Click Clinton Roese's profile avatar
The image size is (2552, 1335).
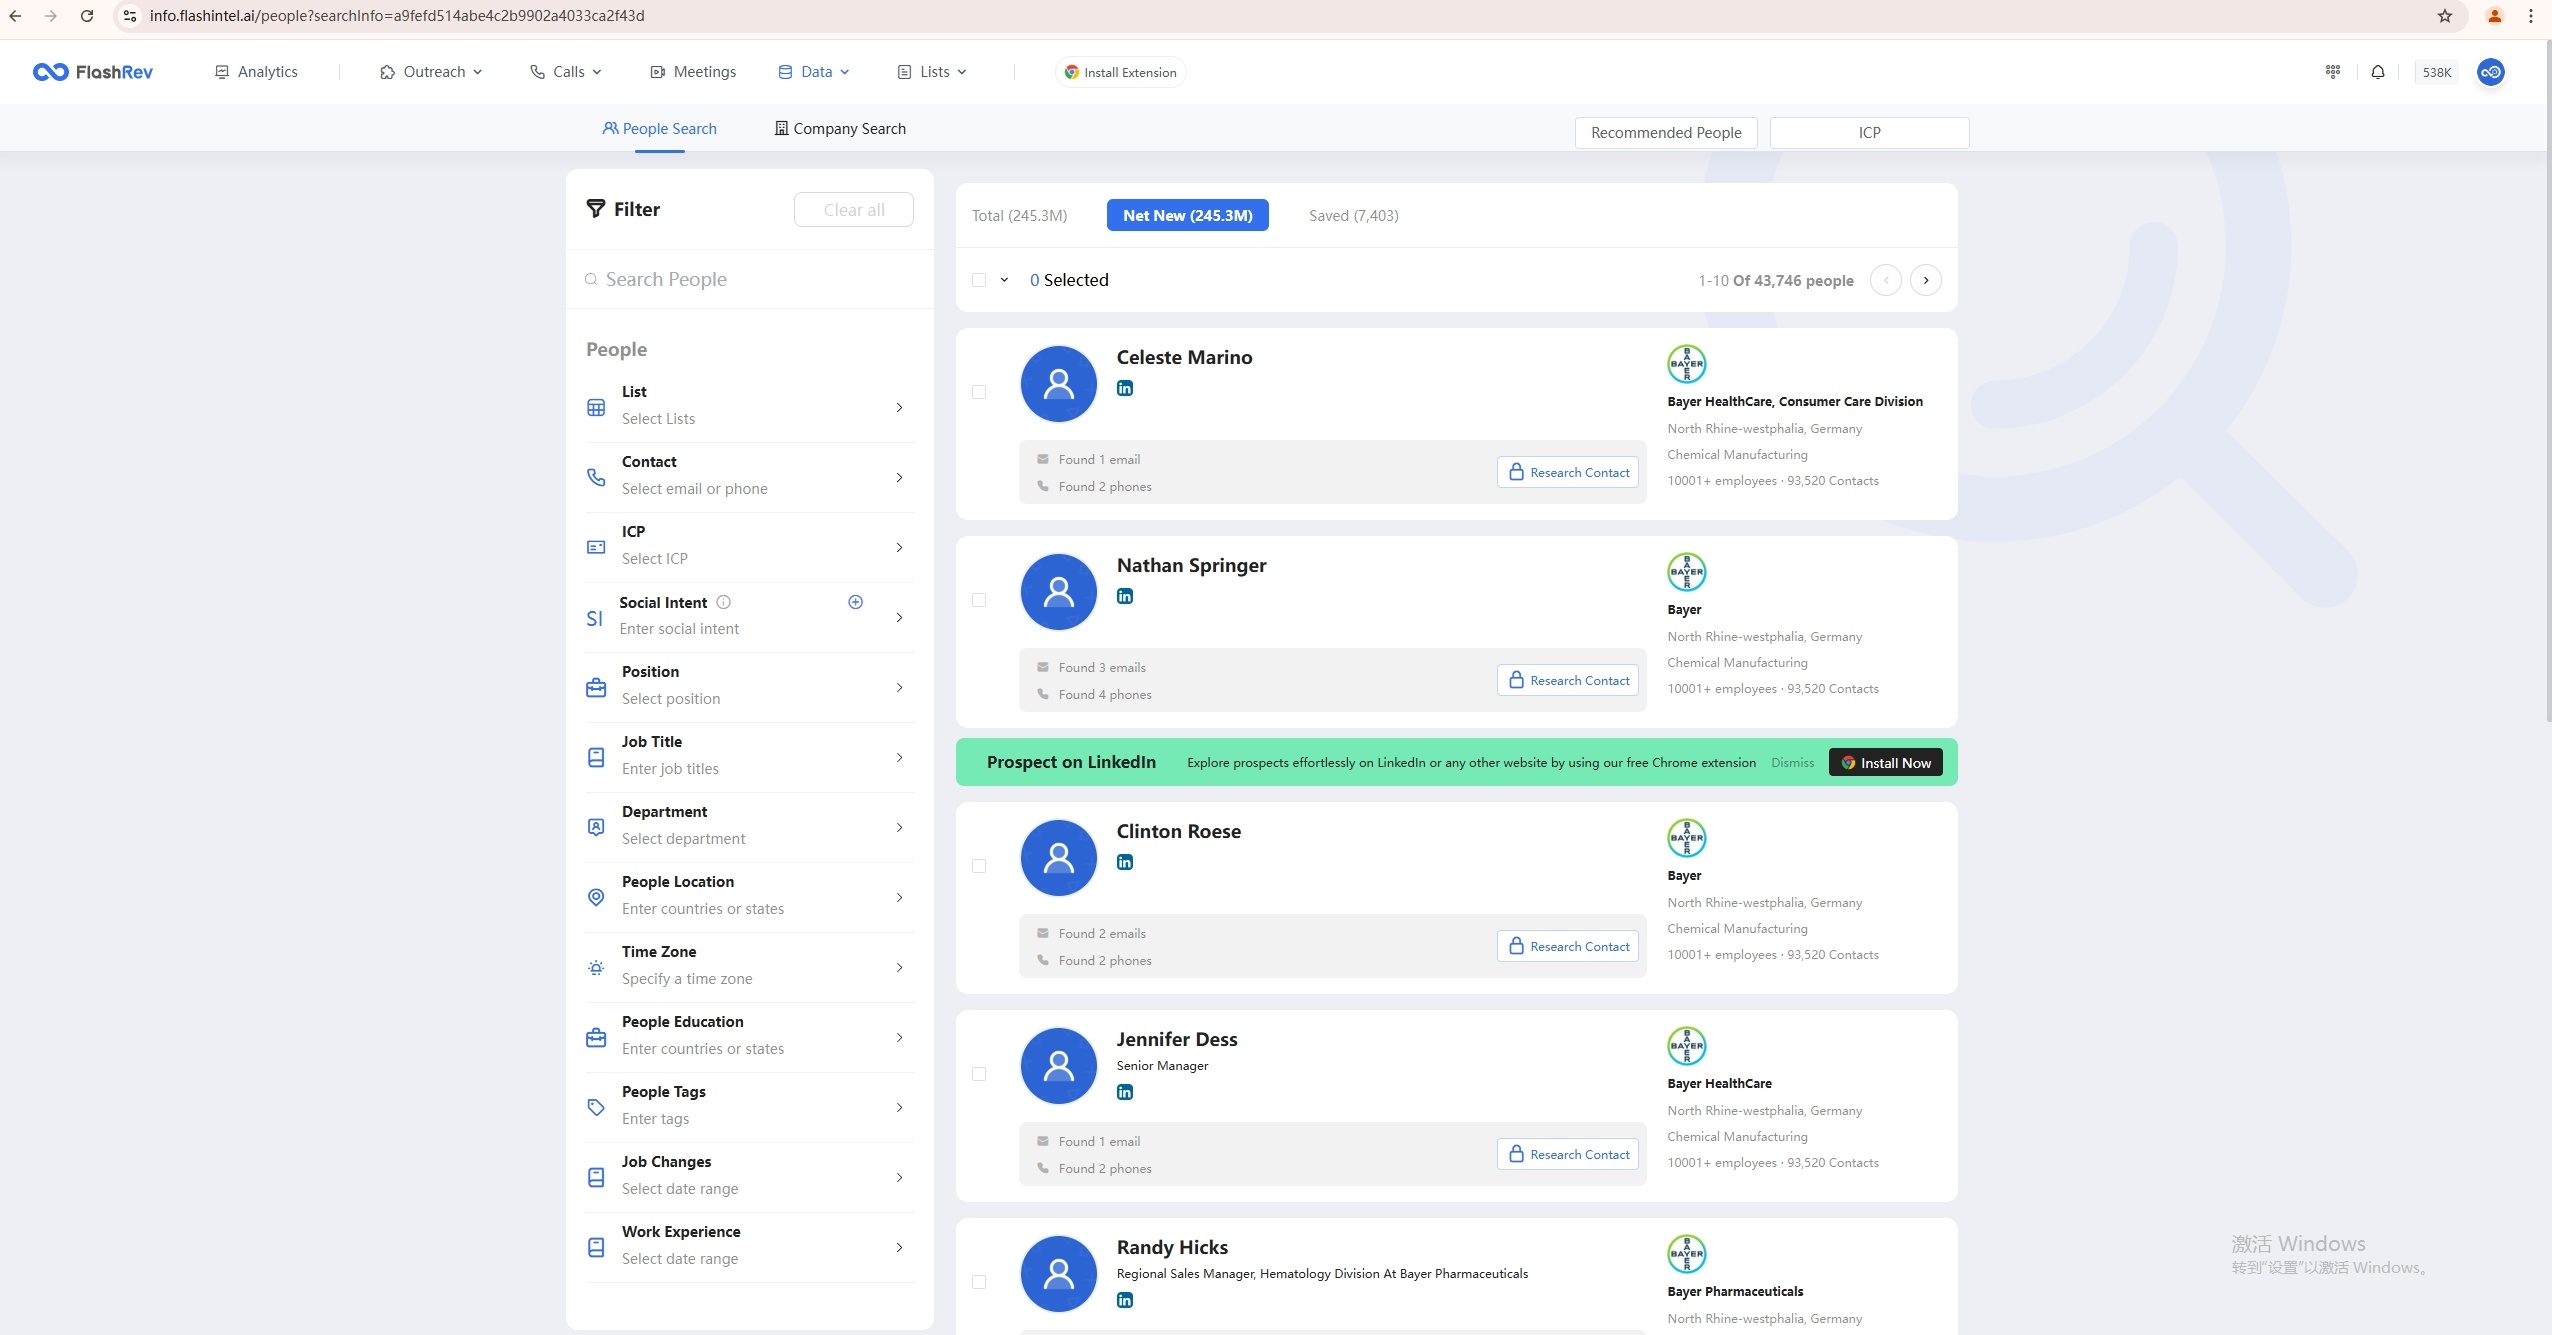point(1059,858)
